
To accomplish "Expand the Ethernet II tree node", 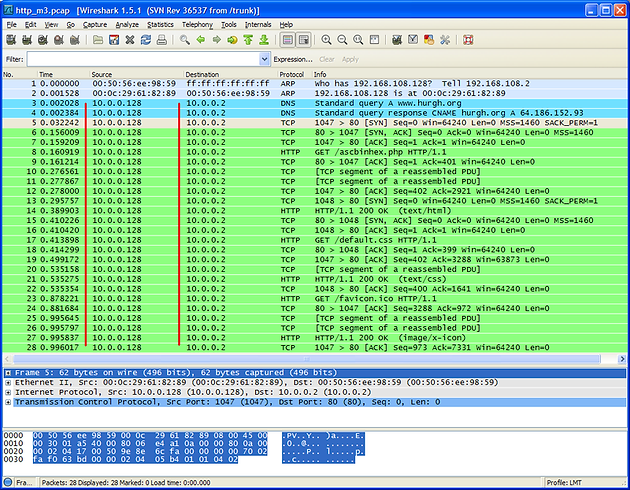I will 8,382.
